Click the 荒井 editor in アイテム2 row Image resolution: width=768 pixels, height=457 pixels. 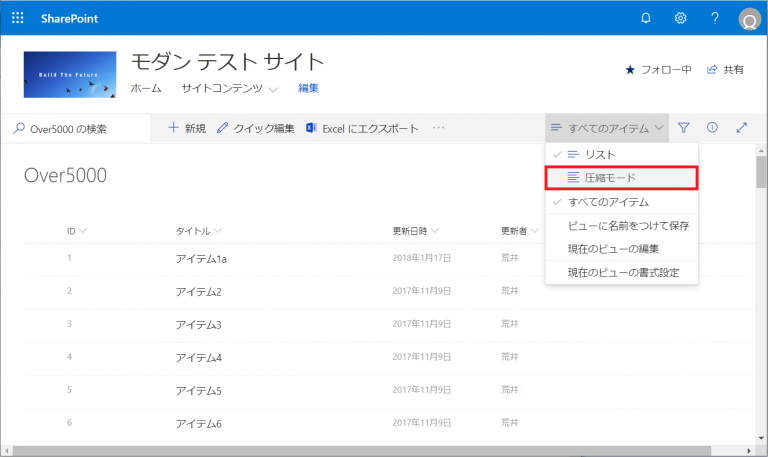click(509, 290)
